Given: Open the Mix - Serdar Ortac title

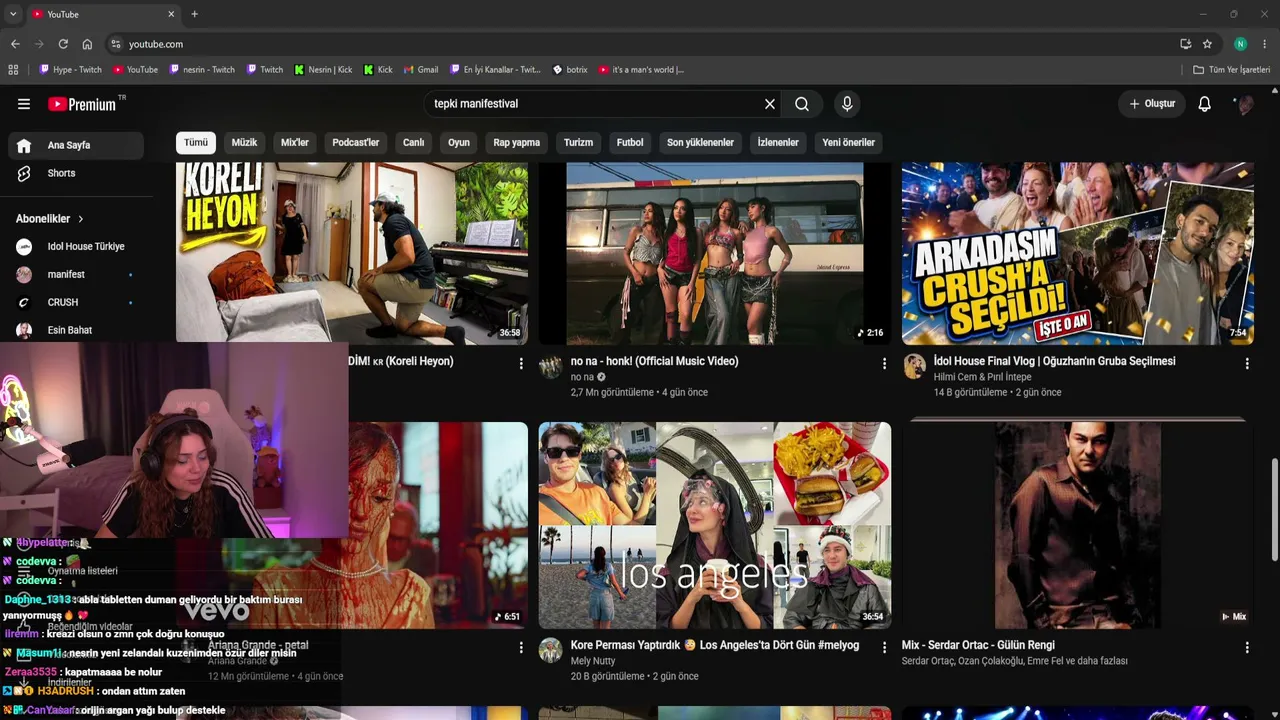Looking at the screenshot, I should coord(978,645).
